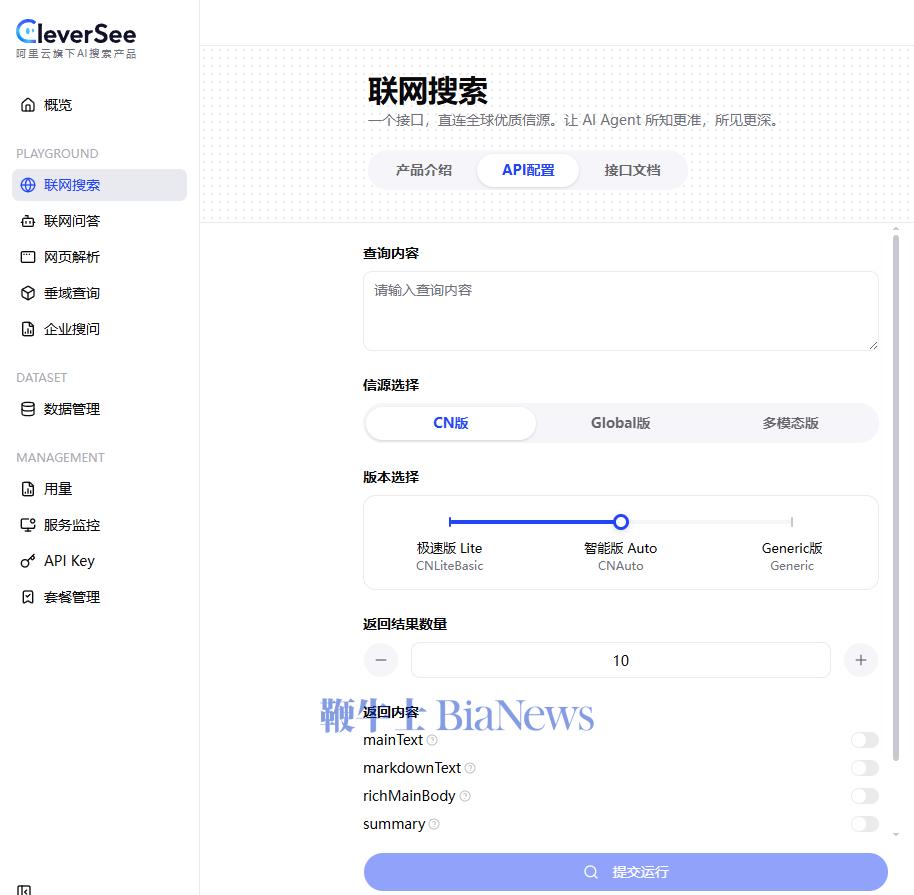Click the robot icon for 联网问答
This screenshot has width=914, height=895.
27,221
